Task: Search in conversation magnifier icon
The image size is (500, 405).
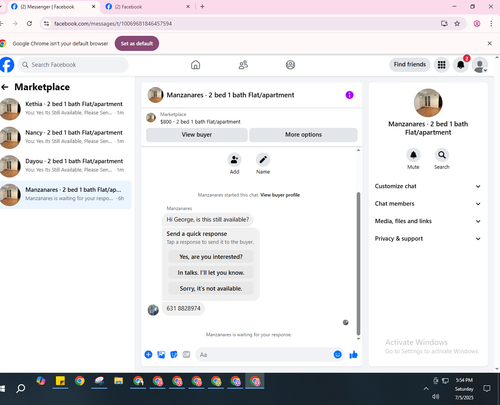Action: tap(442, 155)
